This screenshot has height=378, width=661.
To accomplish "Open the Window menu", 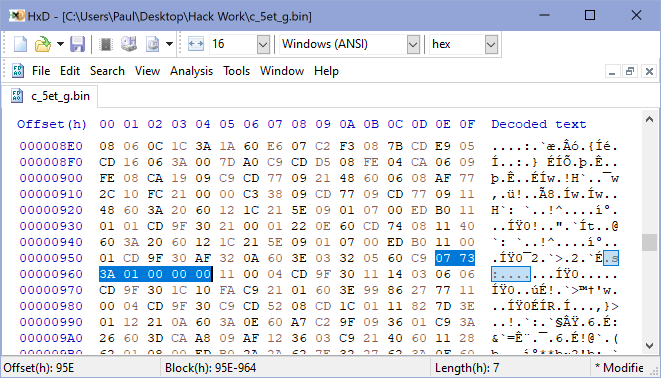I will (x=282, y=71).
